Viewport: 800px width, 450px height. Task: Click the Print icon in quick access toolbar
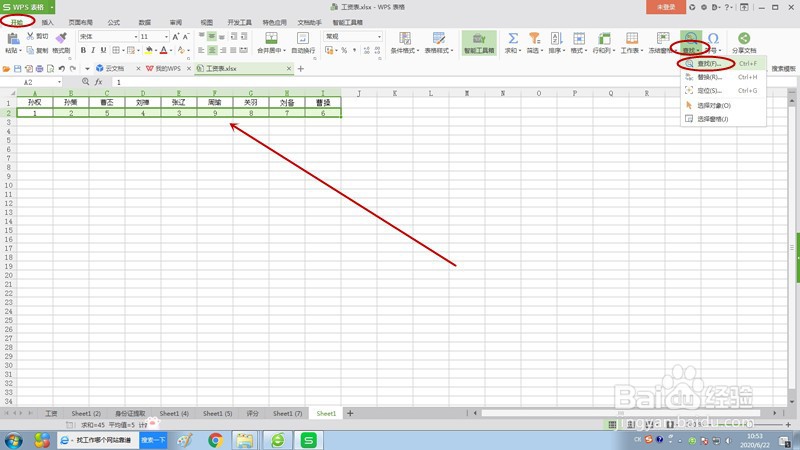tap(39, 68)
